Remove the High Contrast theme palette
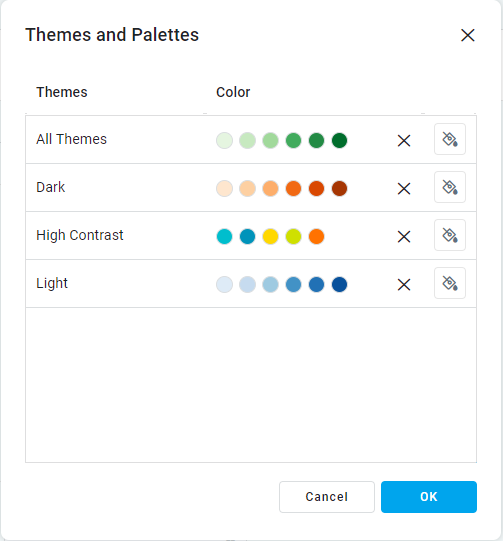The image size is (503, 541). point(404,237)
